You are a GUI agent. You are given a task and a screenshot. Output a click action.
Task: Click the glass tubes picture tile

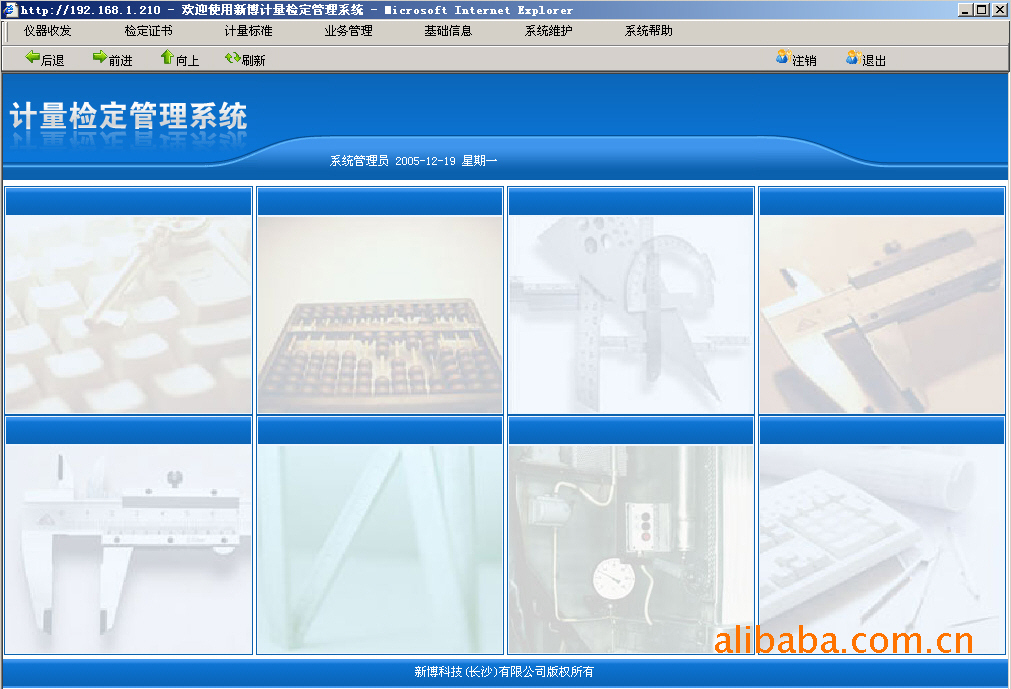(380, 548)
